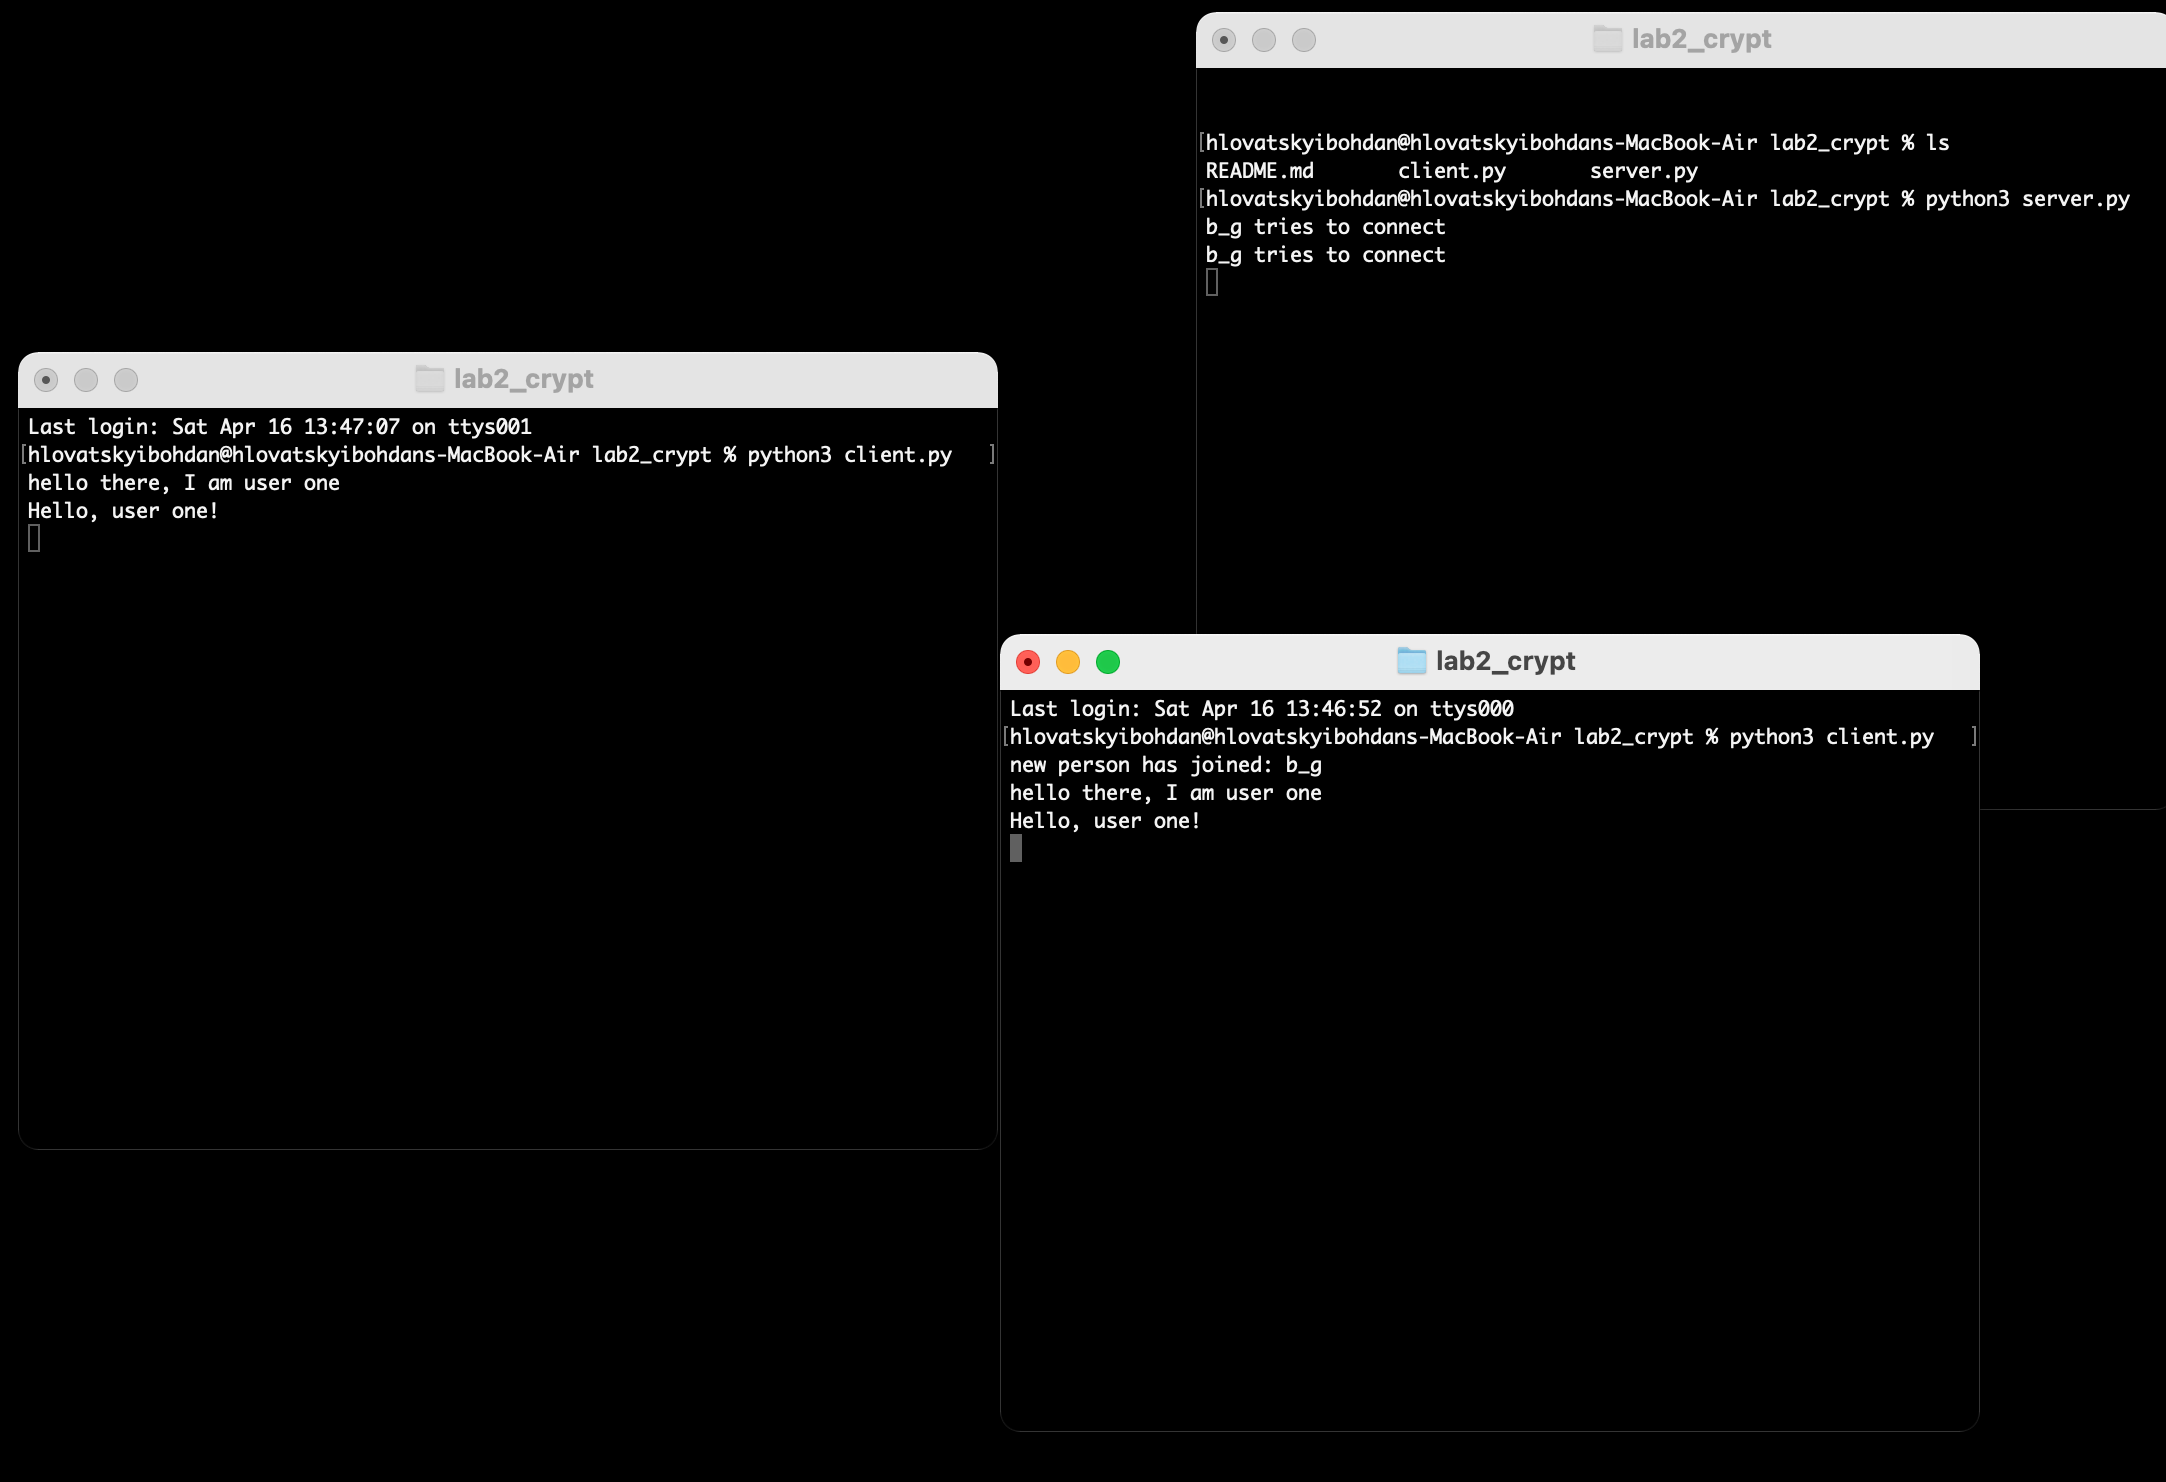This screenshot has width=2166, height=1482.
Task: Click the yellow minimize button of active terminal
Action: [1068, 662]
